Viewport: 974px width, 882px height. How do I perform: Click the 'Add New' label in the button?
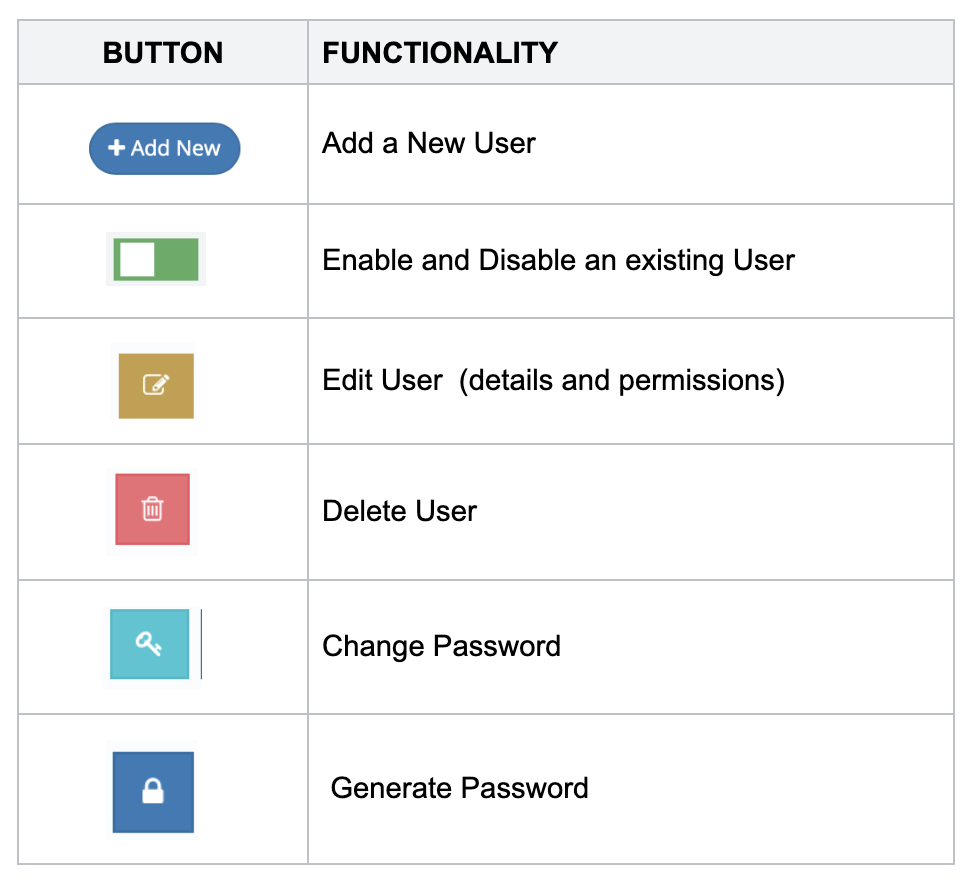tap(175, 148)
